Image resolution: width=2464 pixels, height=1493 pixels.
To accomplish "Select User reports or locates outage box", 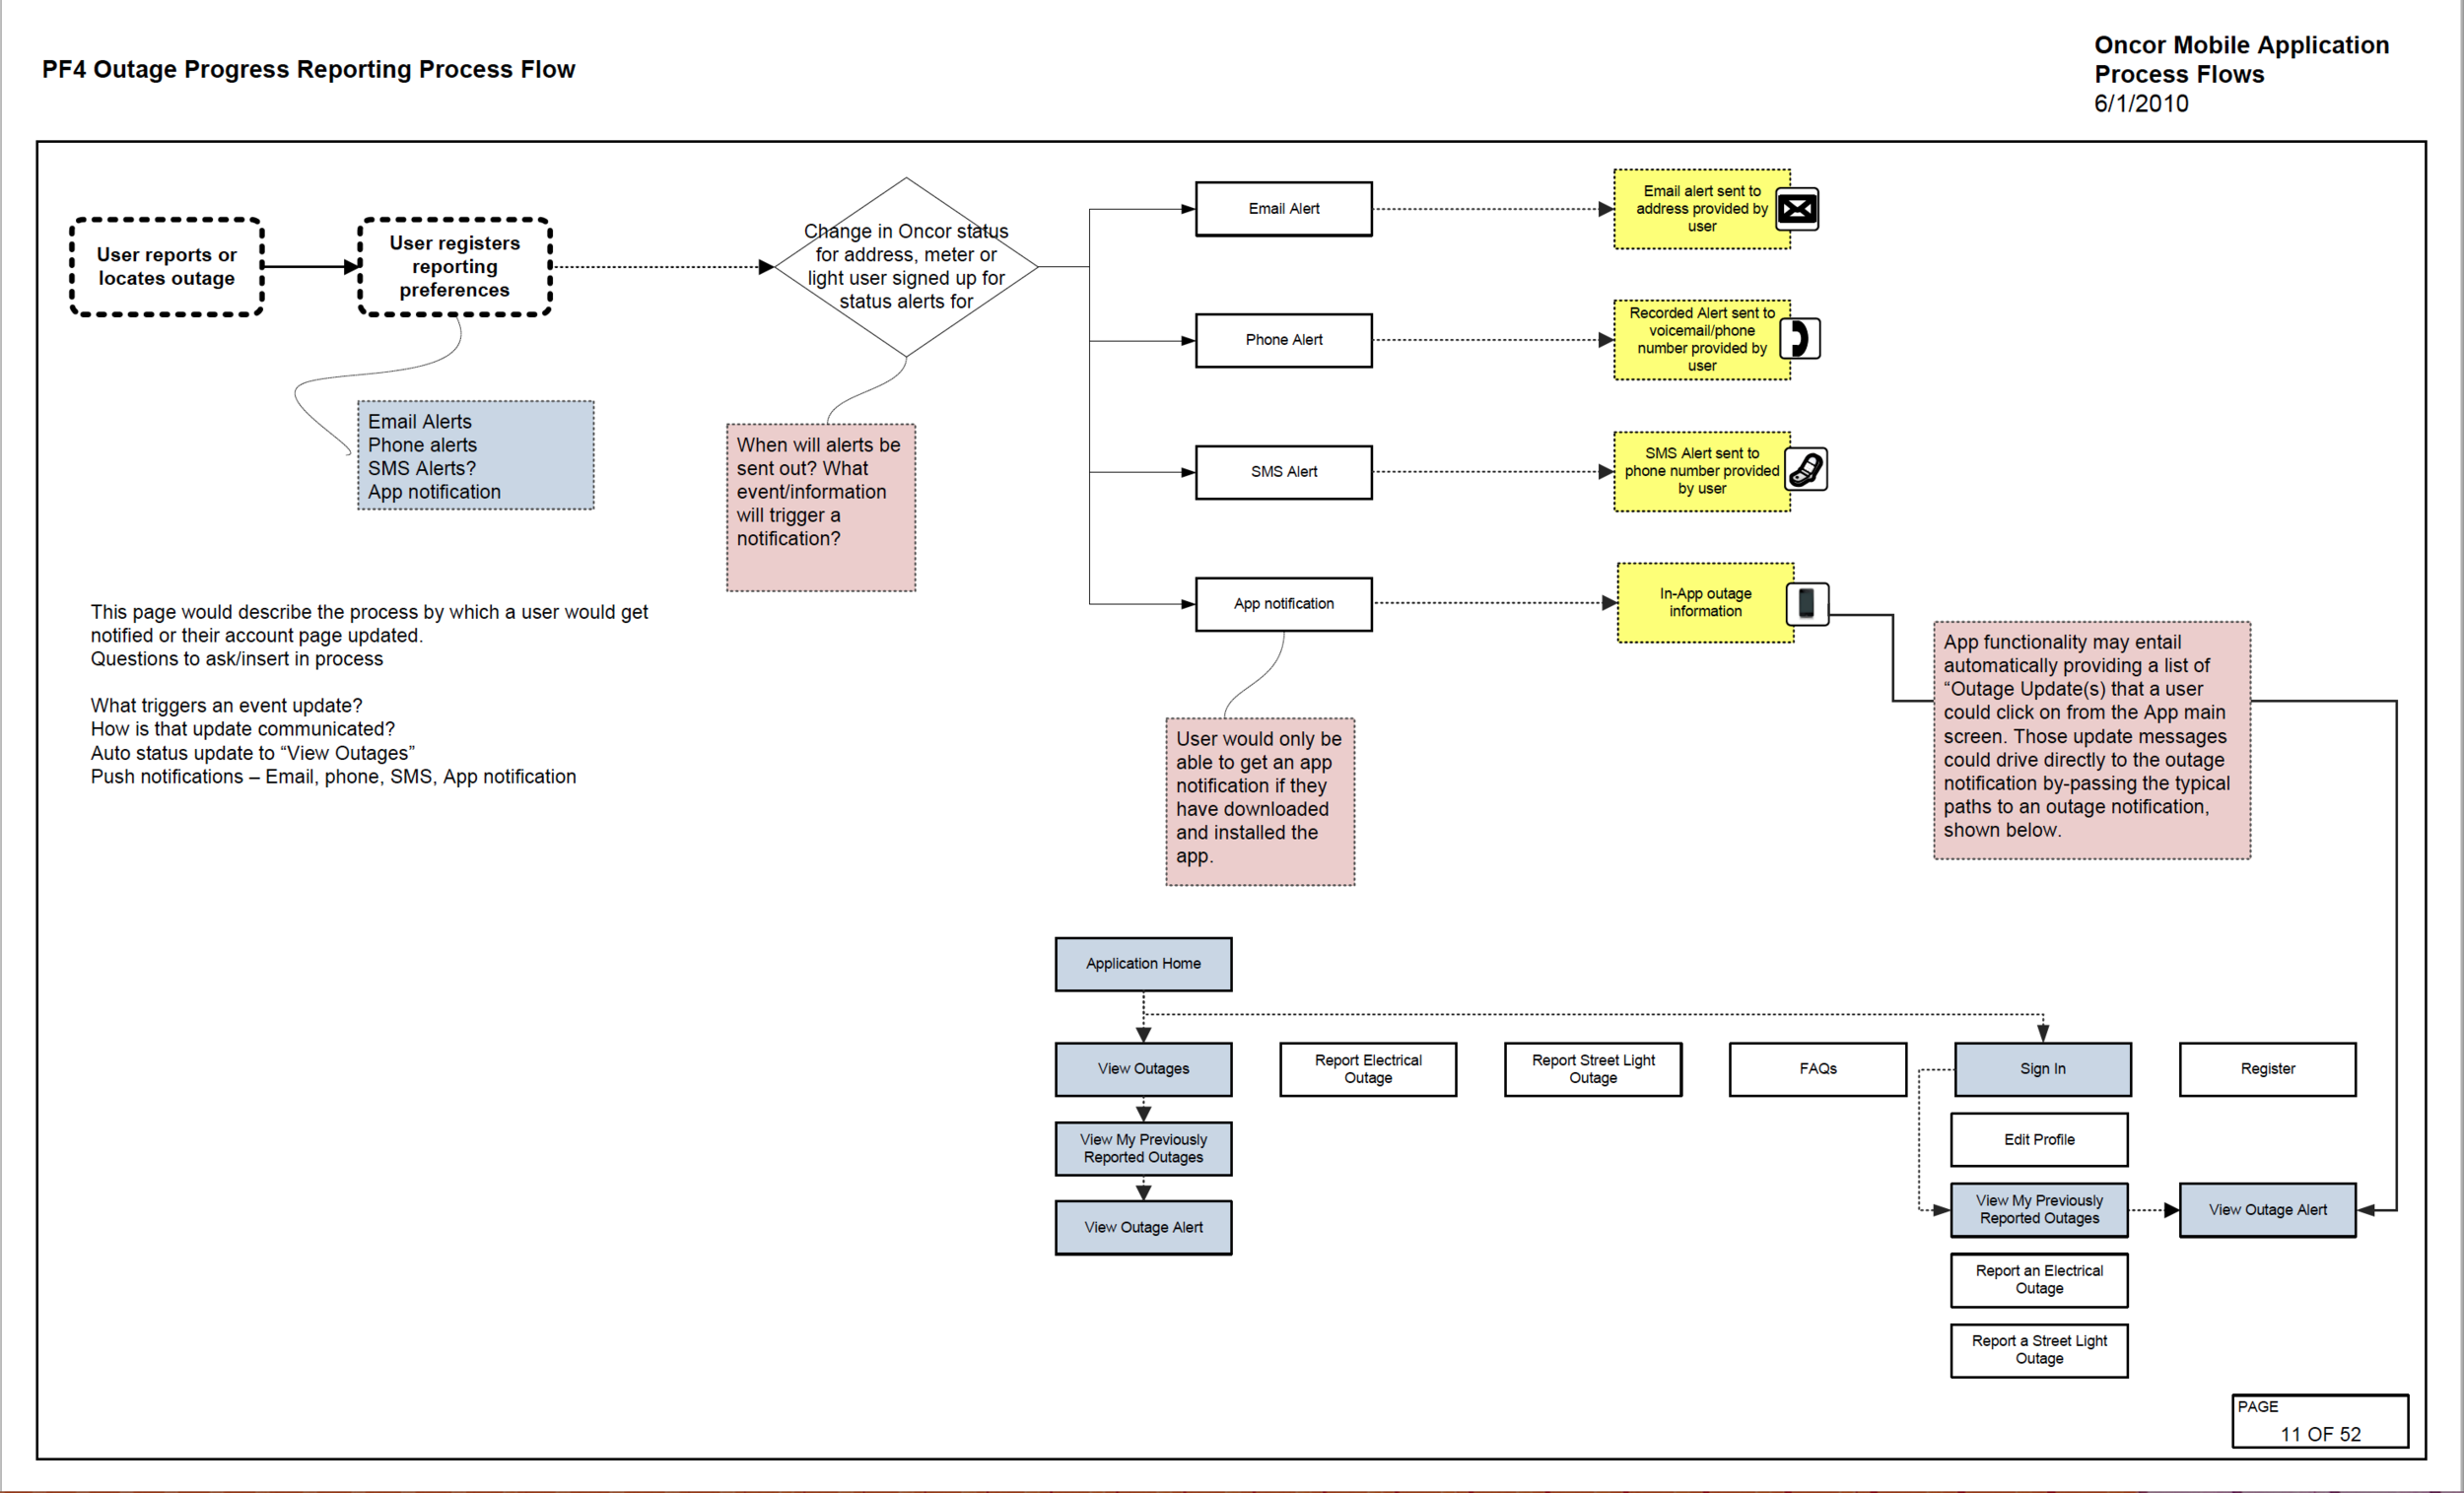I will (167, 267).
